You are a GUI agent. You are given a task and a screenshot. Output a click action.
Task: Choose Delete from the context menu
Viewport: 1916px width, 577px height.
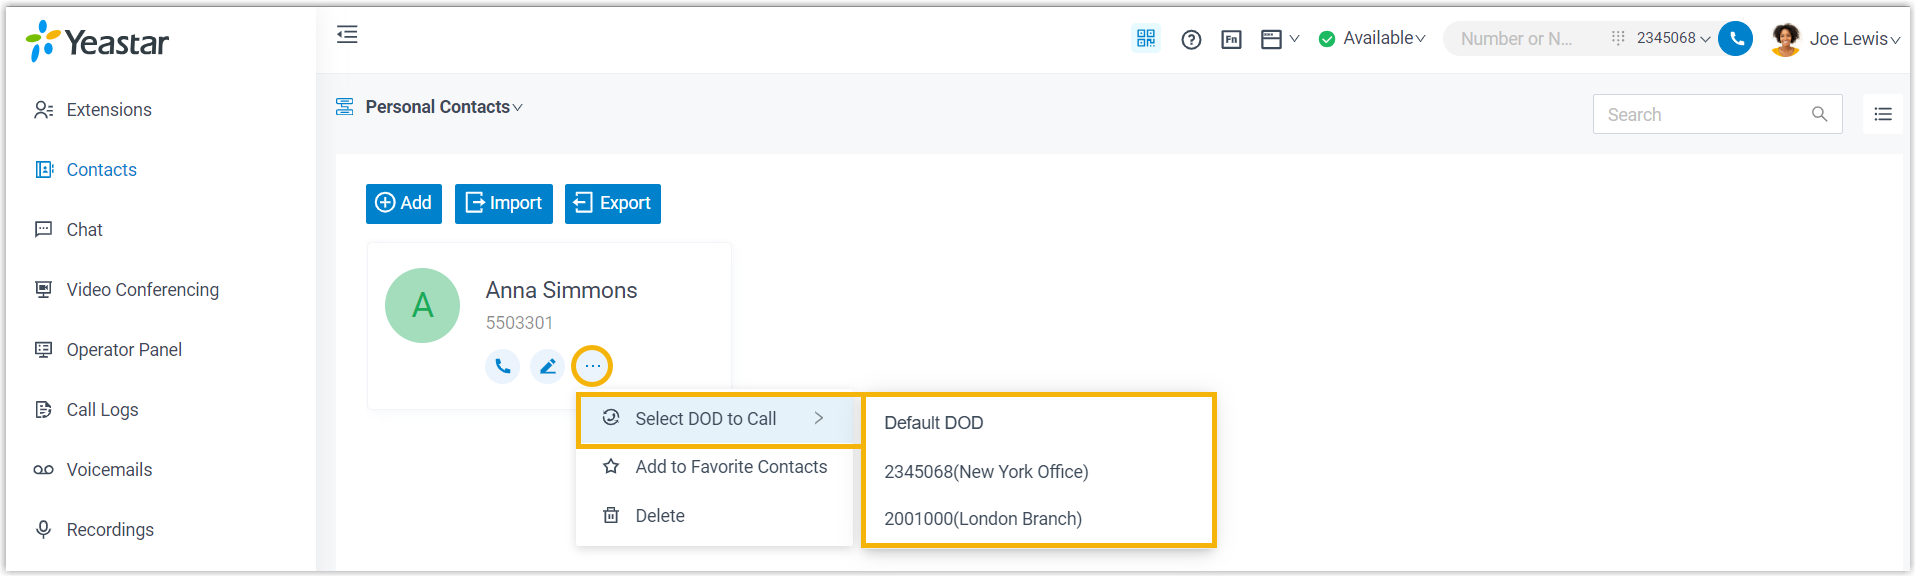pos(715,516)
